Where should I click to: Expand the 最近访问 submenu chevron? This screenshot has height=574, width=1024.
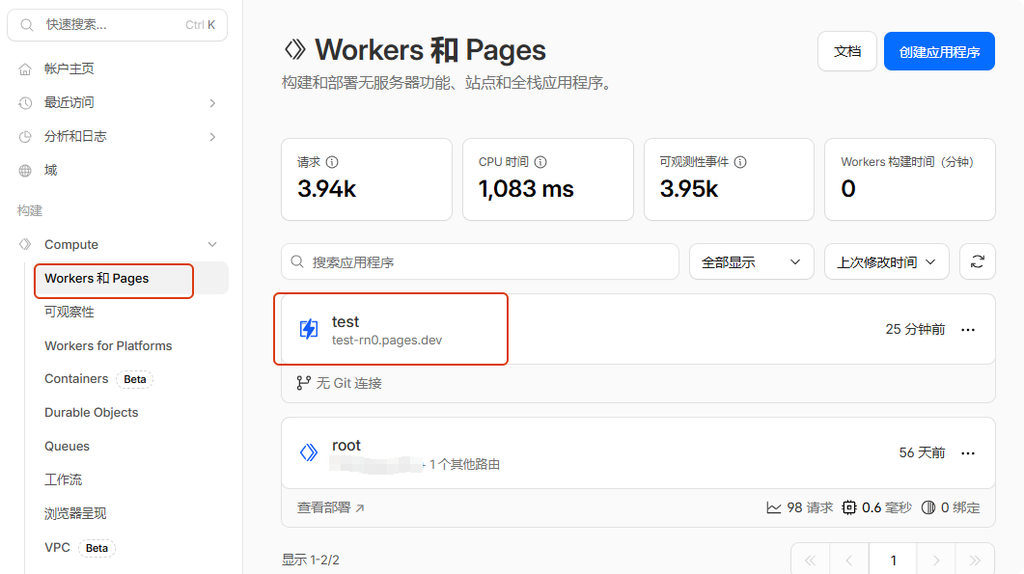tap(212, 103)
